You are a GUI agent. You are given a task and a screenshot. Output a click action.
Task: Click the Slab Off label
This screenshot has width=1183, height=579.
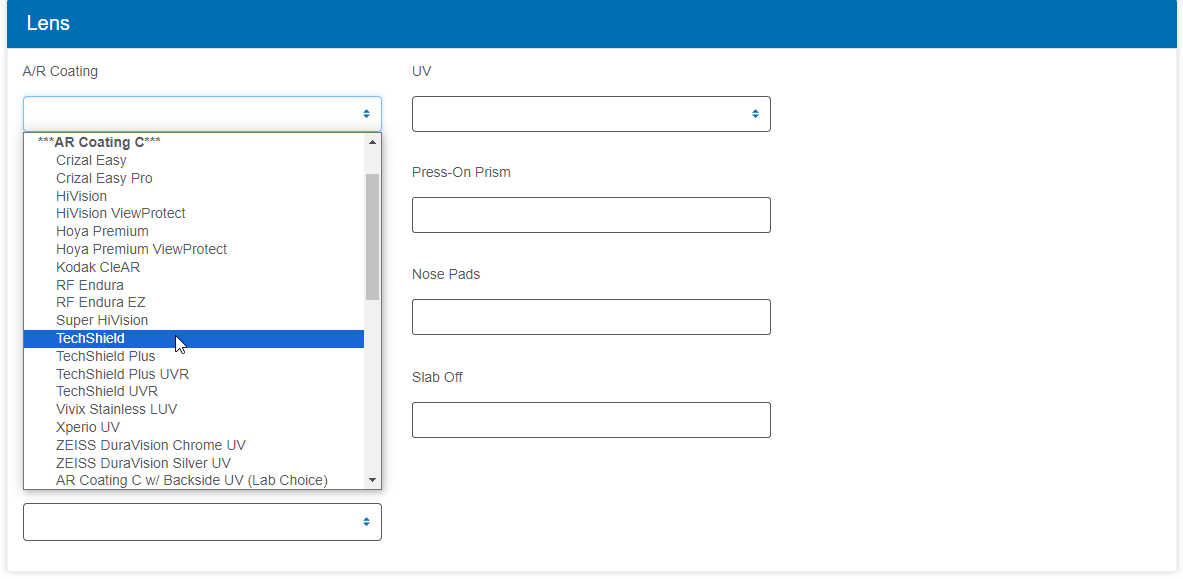click(x=437, y=377)
